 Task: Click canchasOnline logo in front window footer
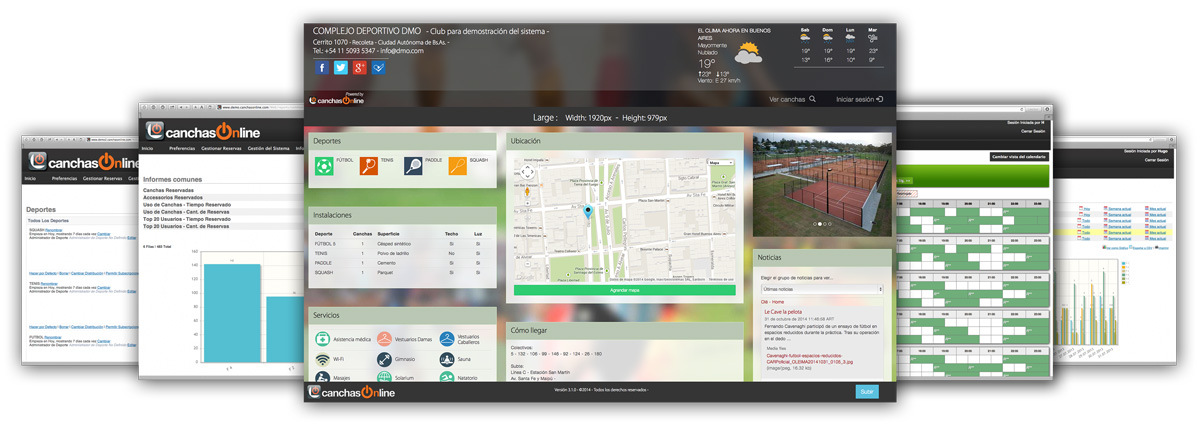pos(351,392)
